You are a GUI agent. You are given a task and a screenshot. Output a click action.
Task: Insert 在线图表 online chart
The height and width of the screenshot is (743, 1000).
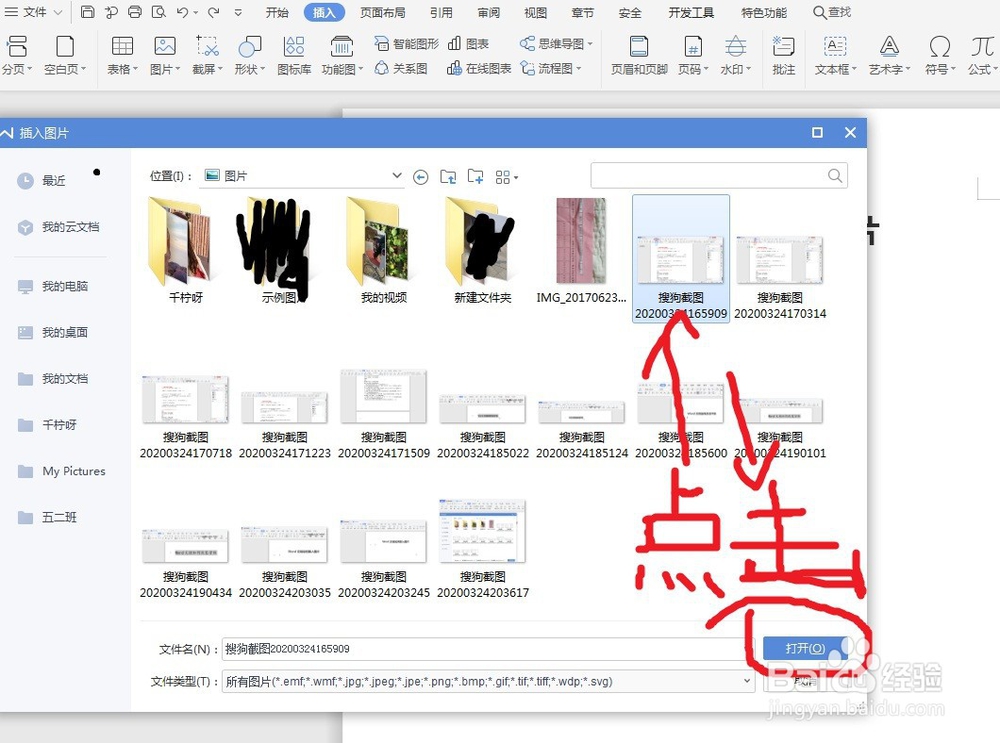479,68
